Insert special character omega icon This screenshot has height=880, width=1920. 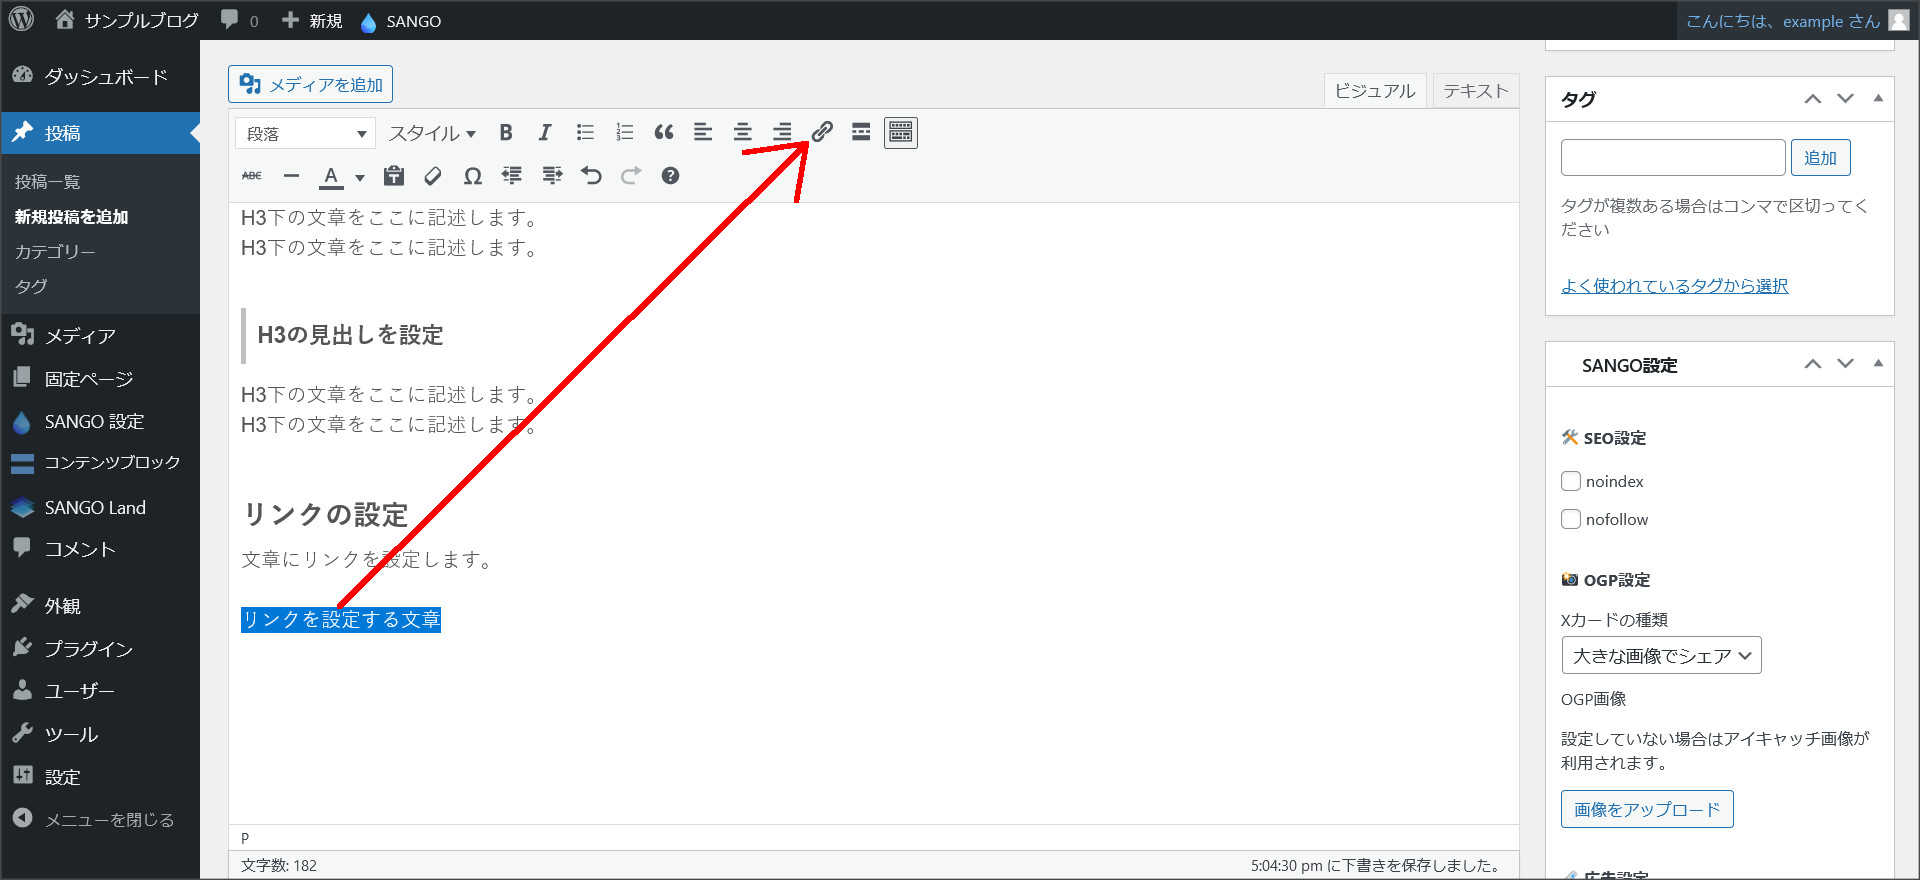tap(473, 176)
